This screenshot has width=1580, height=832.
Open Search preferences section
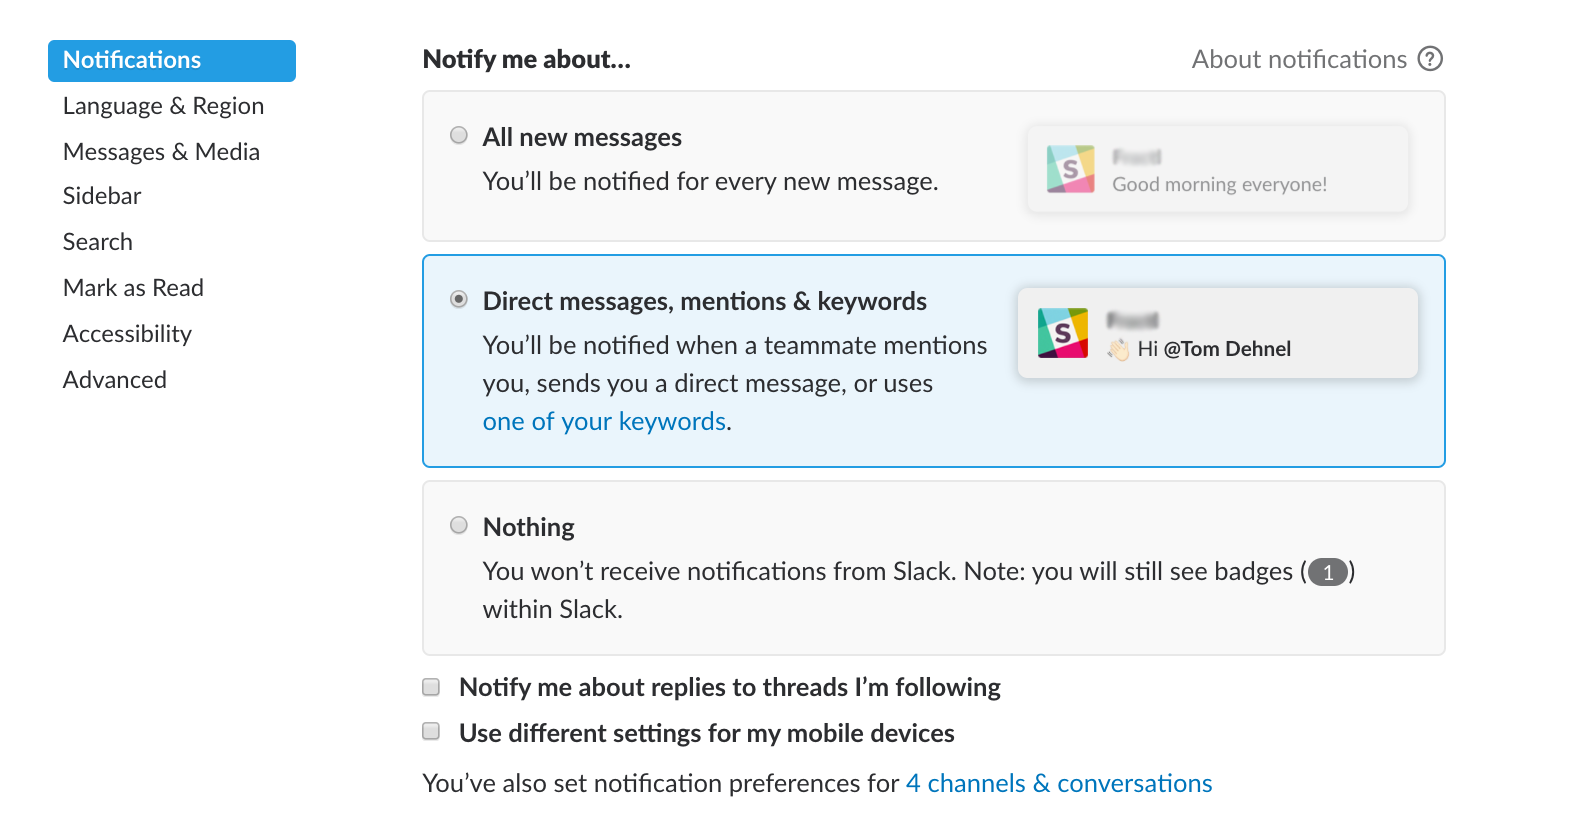coord(98,242)
